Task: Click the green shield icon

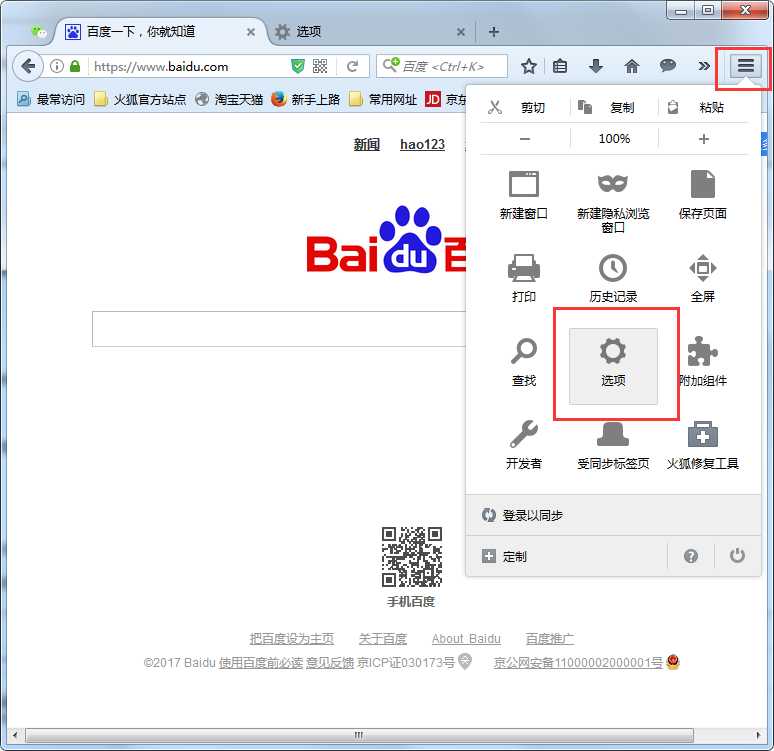Action: (x=298, y=66)
